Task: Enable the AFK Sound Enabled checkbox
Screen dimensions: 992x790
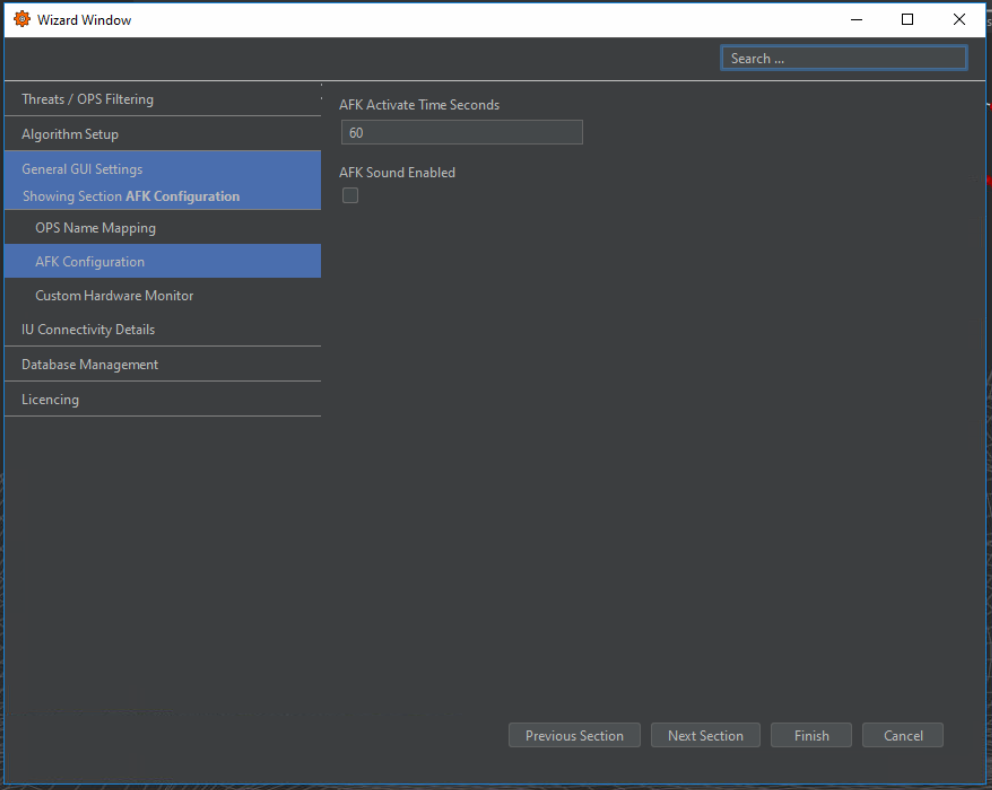Action: click(x=350, y=196)
